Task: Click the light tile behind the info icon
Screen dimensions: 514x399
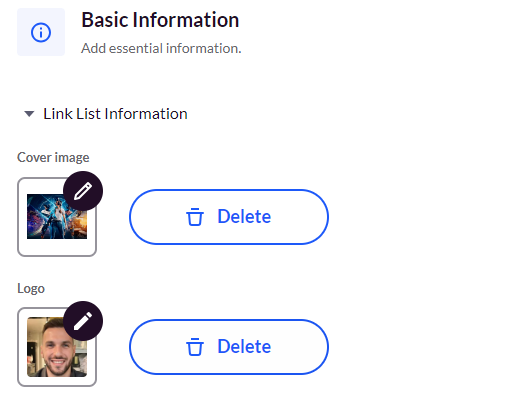Action: tap(41, 32)
